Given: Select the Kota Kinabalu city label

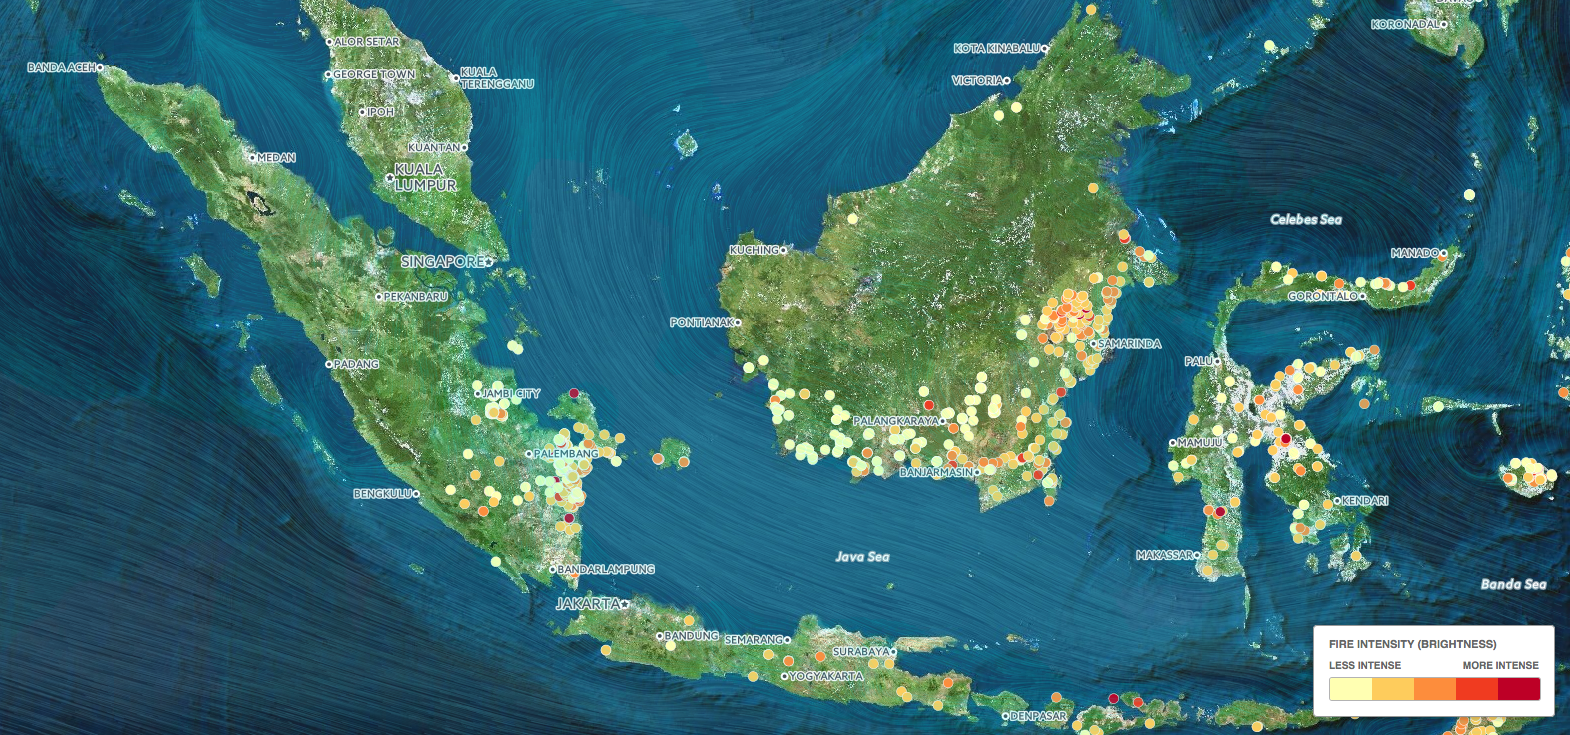Looking at the screenshot, I should (997, 48).
